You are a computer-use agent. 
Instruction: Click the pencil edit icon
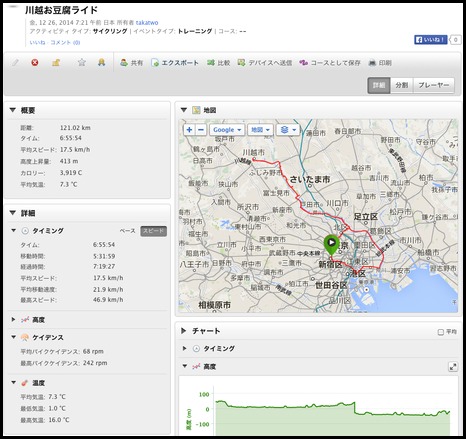pos(15,63)
